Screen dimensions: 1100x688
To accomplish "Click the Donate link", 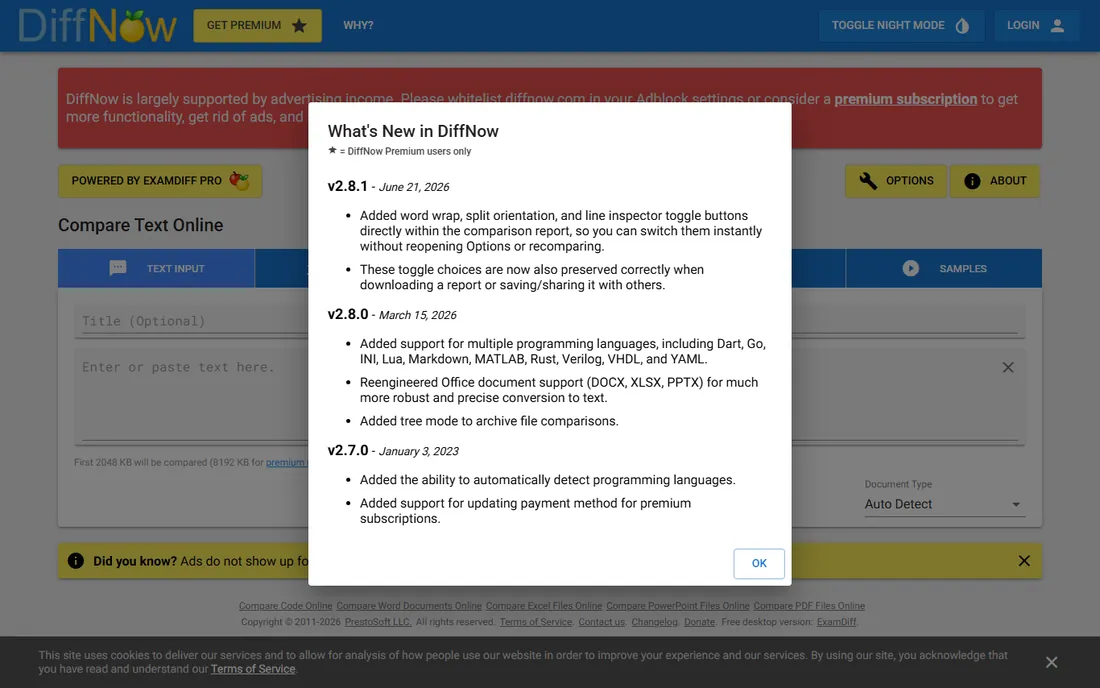I will pyautogui.click(x=699, y=622).
